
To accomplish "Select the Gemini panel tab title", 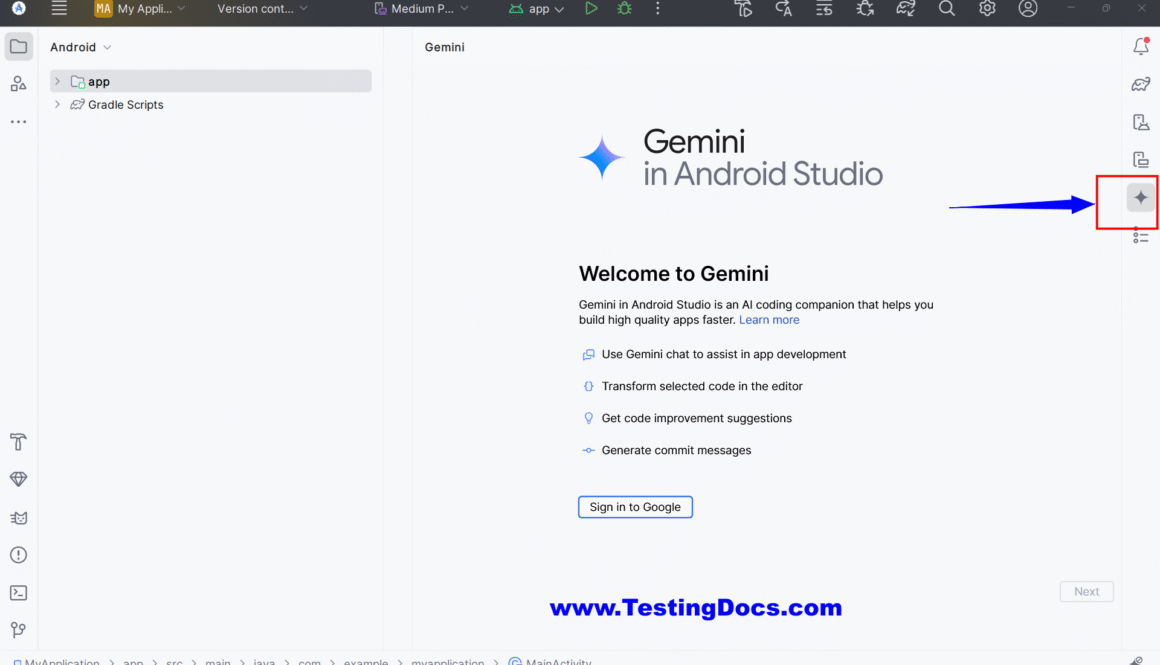I will click(444, 47).
